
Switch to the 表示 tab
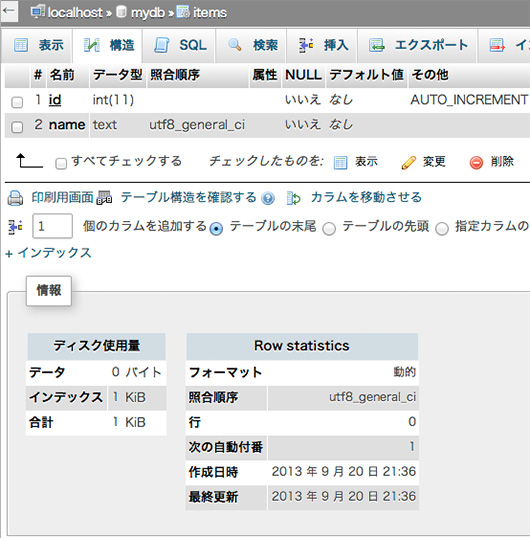tap(37, 45)
